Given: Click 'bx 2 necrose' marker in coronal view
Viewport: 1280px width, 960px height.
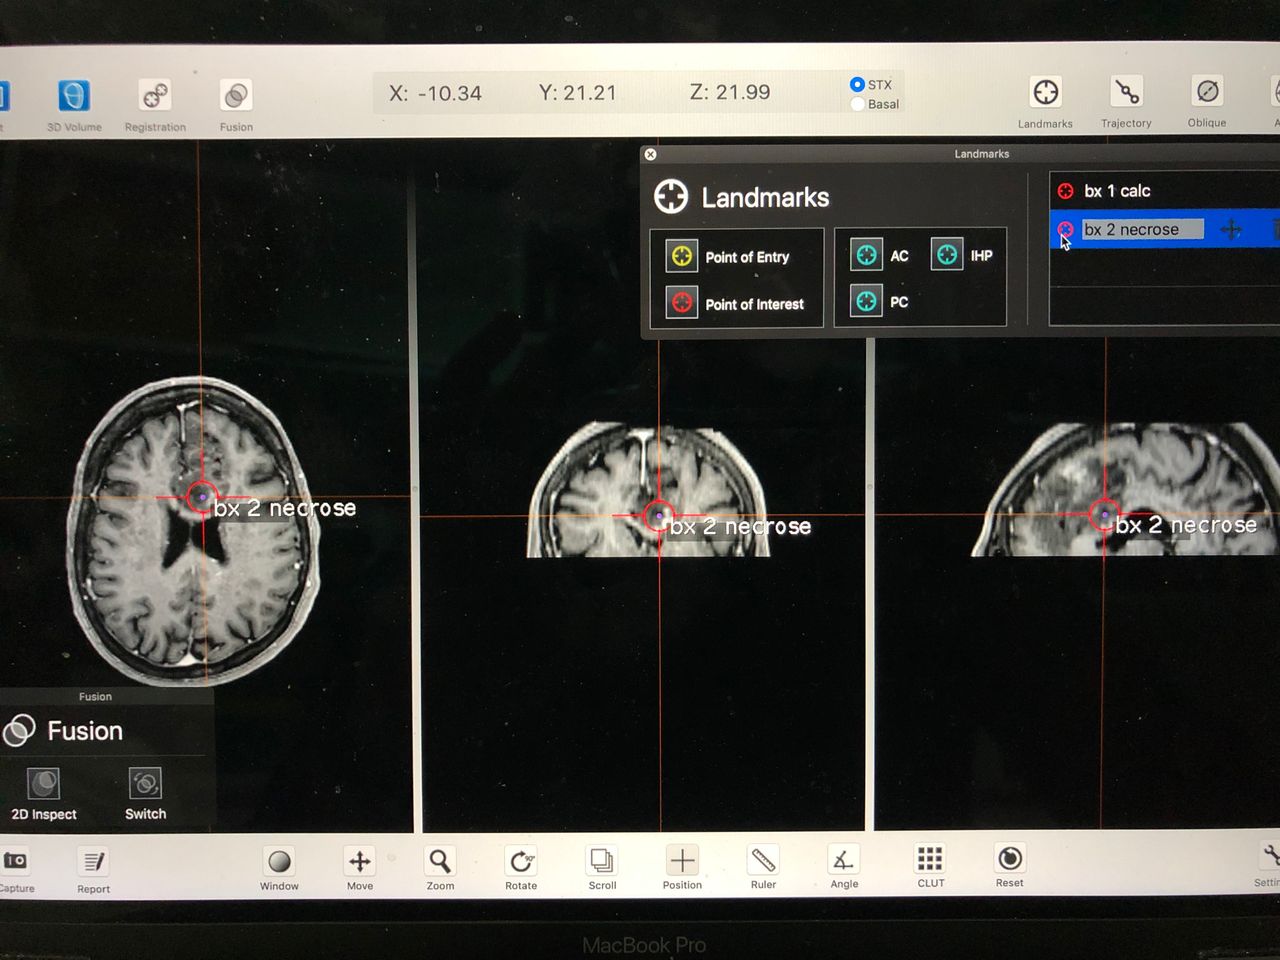Looking at the screenshot, I should (658, 516).
